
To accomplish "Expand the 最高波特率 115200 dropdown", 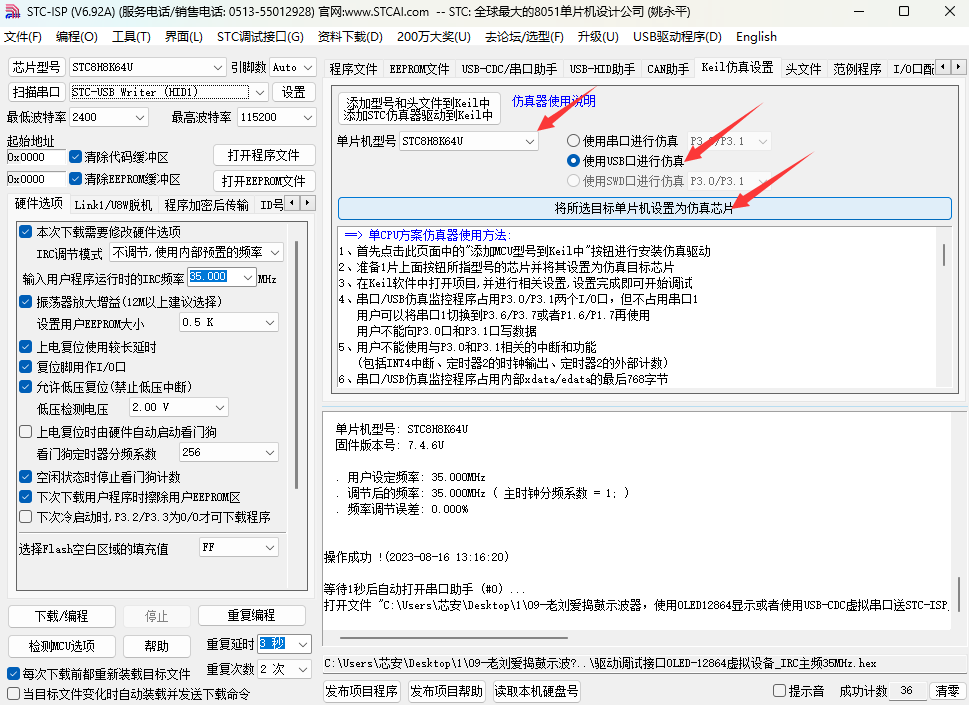I will pos(276,117).
